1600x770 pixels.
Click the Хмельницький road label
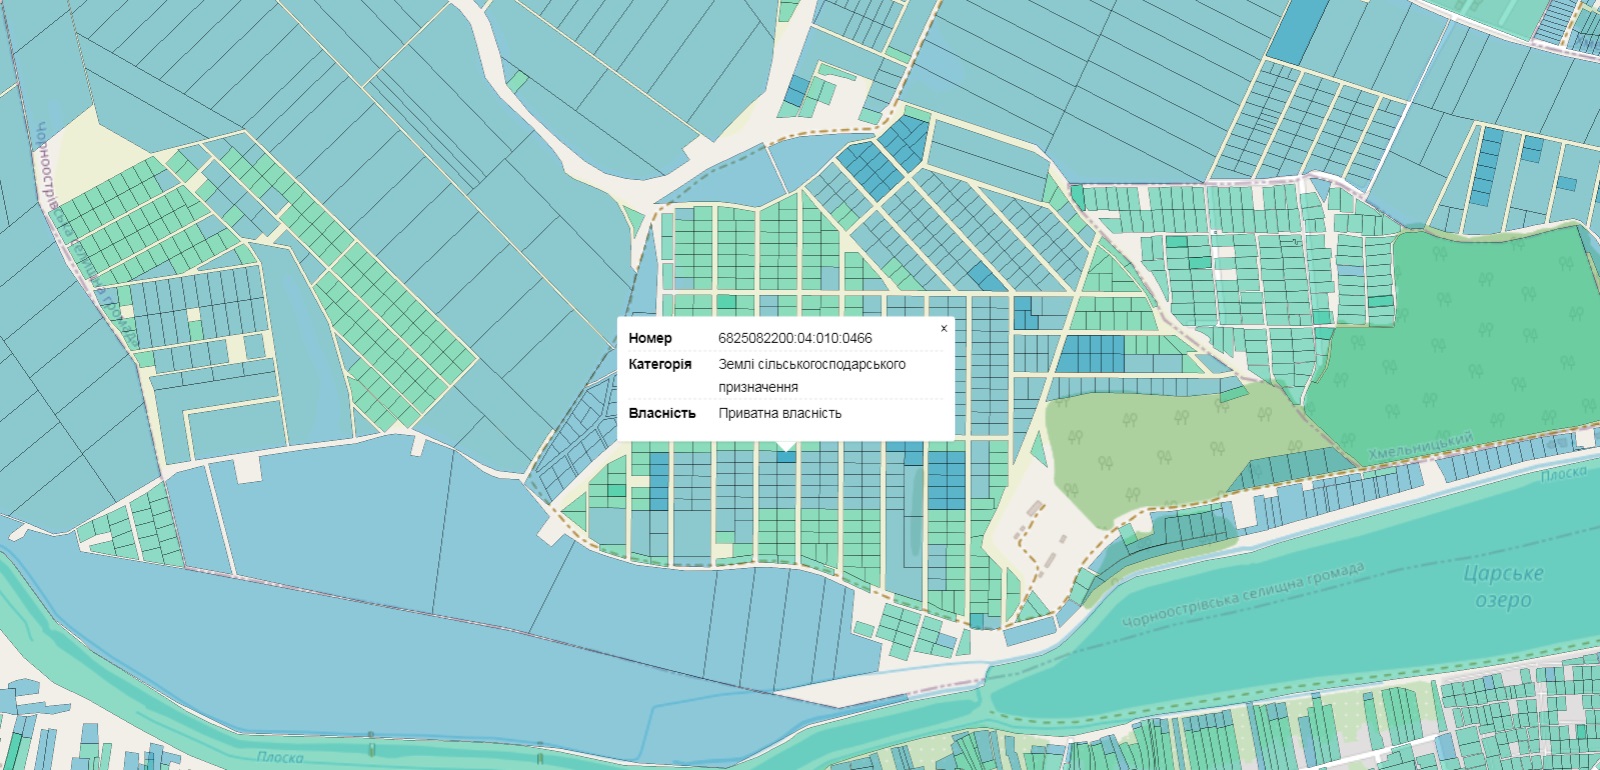(1420, 446)
